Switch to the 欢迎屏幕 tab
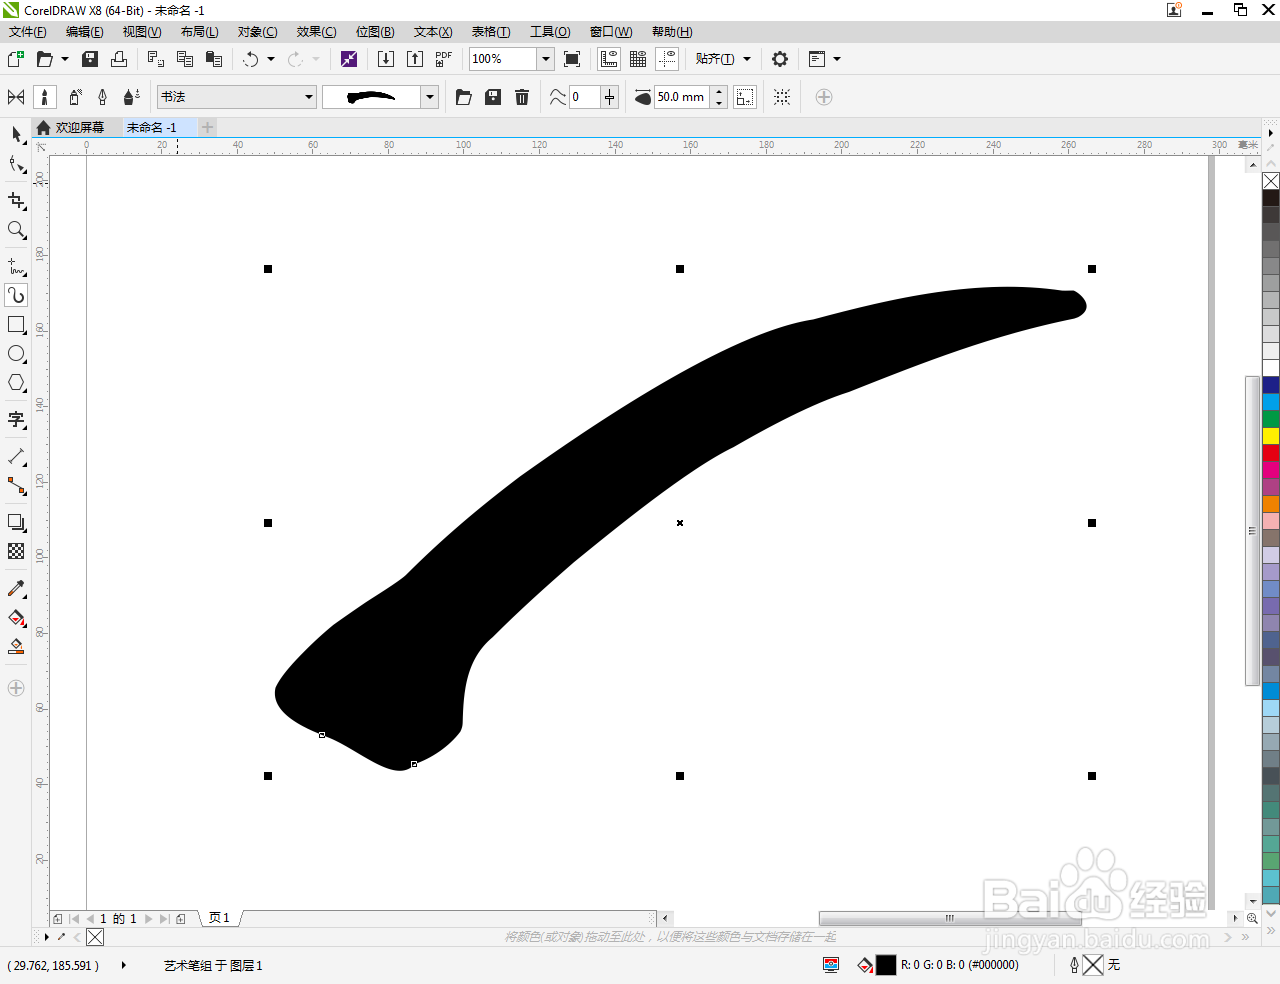This screenshot has height=984, width=1280. click(x=79, y=127)
